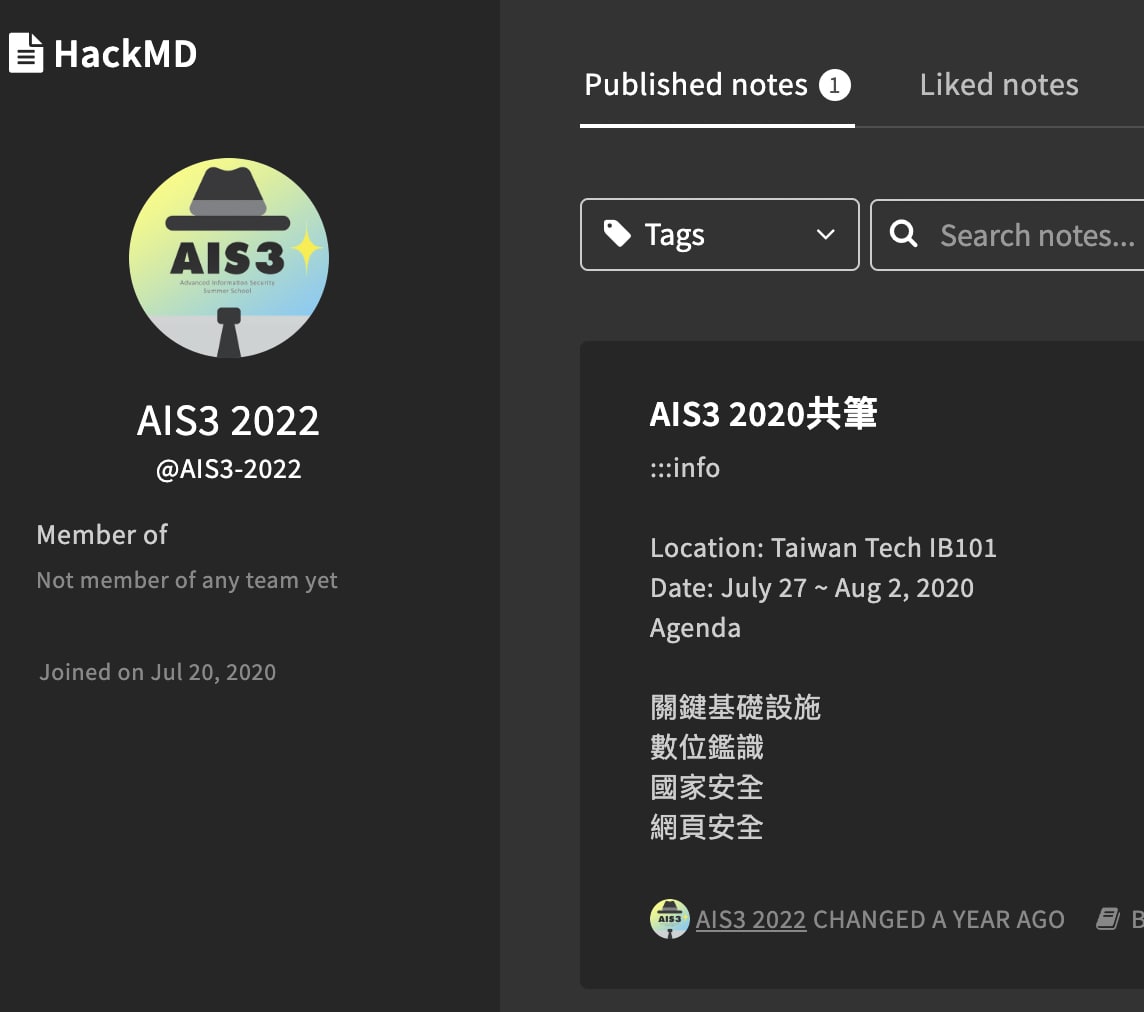Click the 國家安全 agenda item
Image resolution: width=1144 pixels, height=1012 pixels.
click(x=706, y=787)
